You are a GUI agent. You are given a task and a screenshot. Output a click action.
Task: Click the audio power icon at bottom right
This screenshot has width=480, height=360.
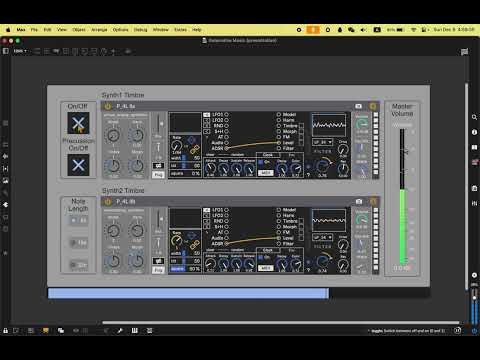(474, 331)
